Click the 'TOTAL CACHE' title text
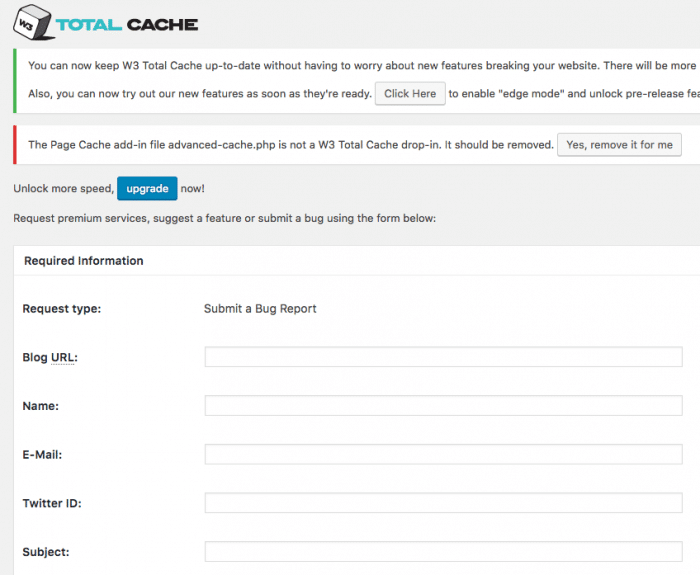The image size is (700, 575). click(127, 25)
